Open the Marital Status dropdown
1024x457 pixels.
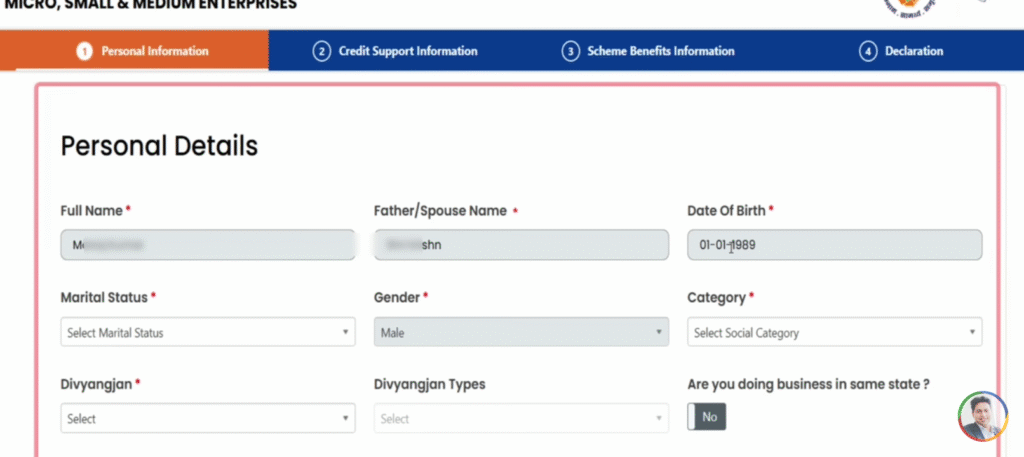pos(208,332)
